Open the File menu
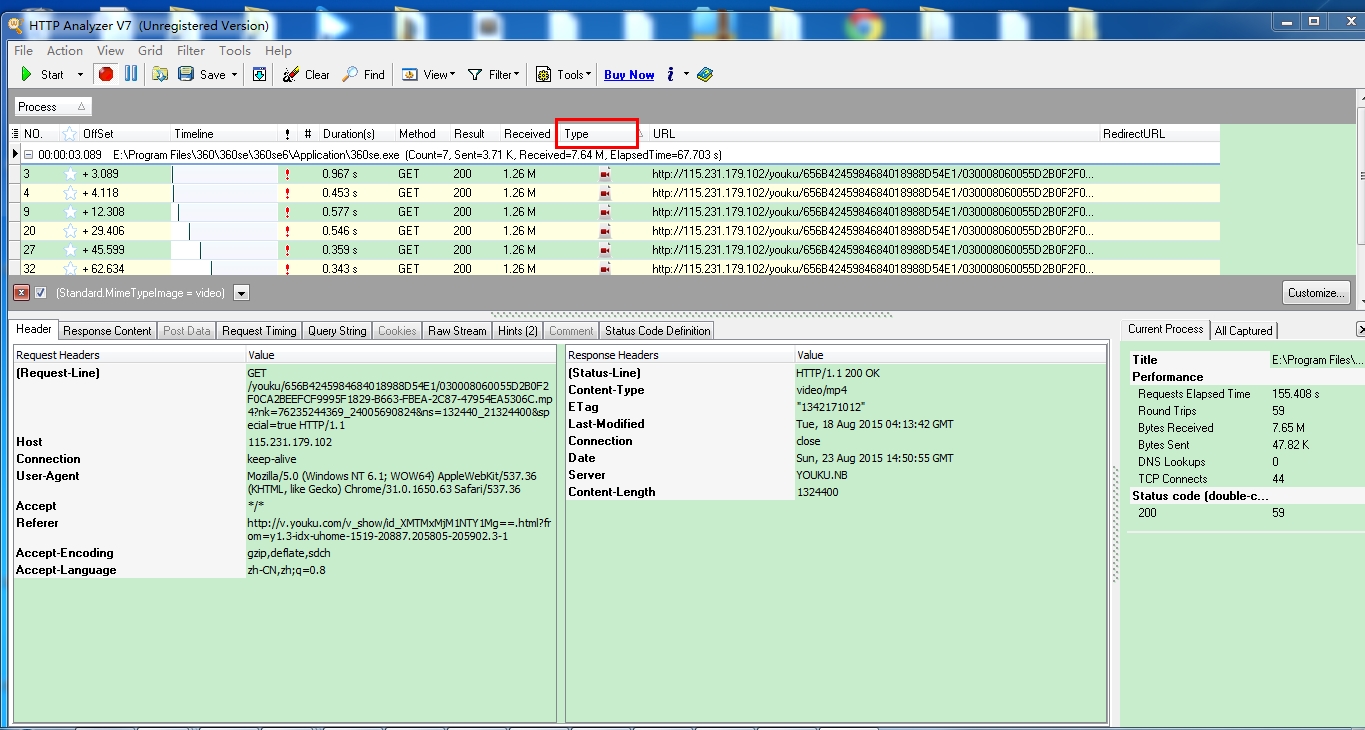Viewport: 1365px width, 730px height. [x=23, y=51]
